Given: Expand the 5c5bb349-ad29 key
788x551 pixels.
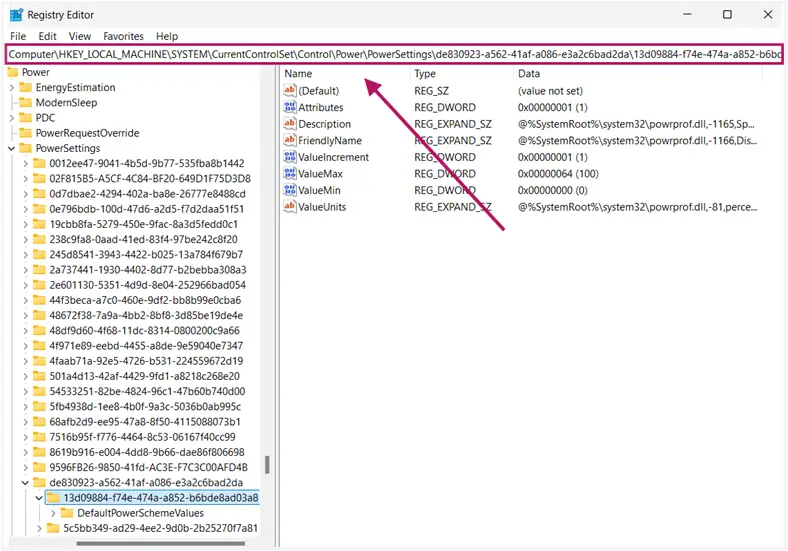Looking at the screenshot, I should [x=39, y=528].
